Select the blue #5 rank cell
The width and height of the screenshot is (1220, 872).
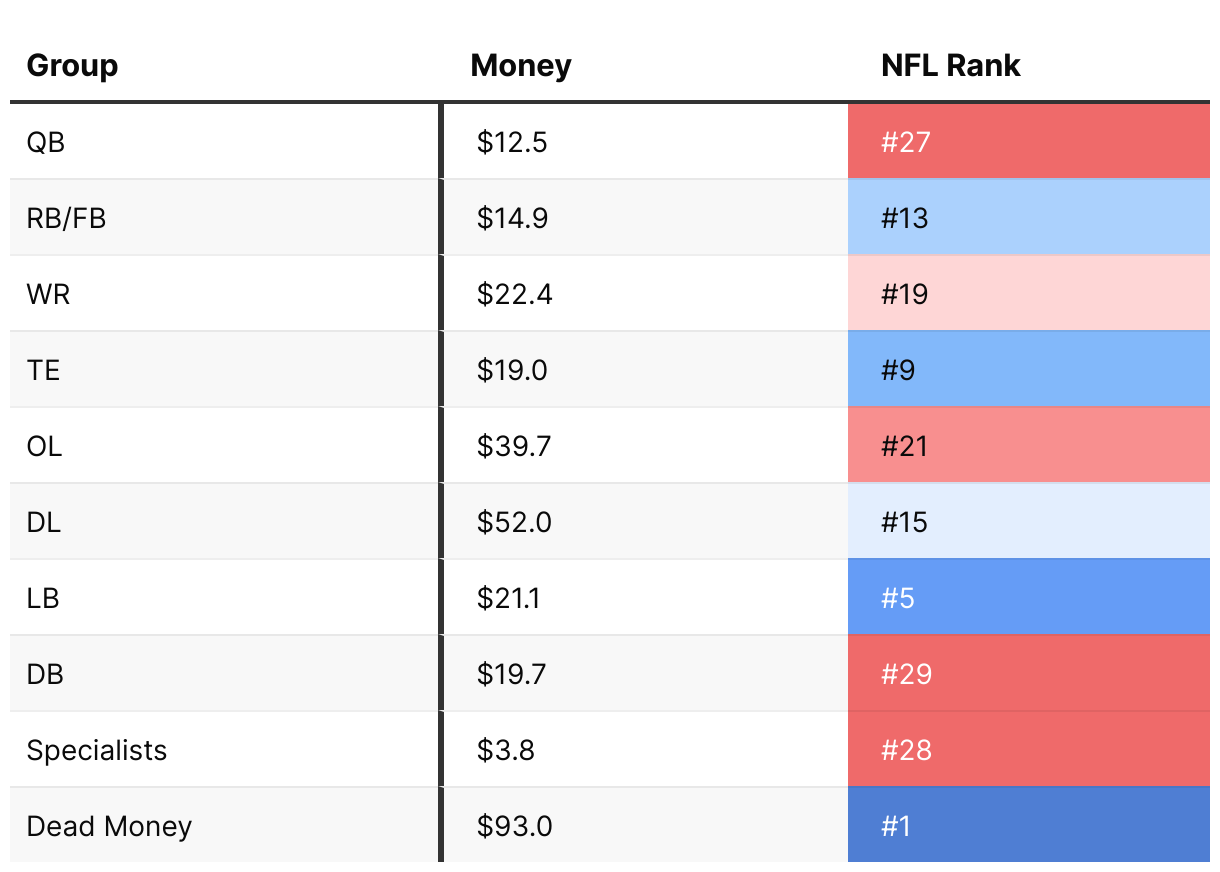pyautogui.click(x=1028, y=598)
